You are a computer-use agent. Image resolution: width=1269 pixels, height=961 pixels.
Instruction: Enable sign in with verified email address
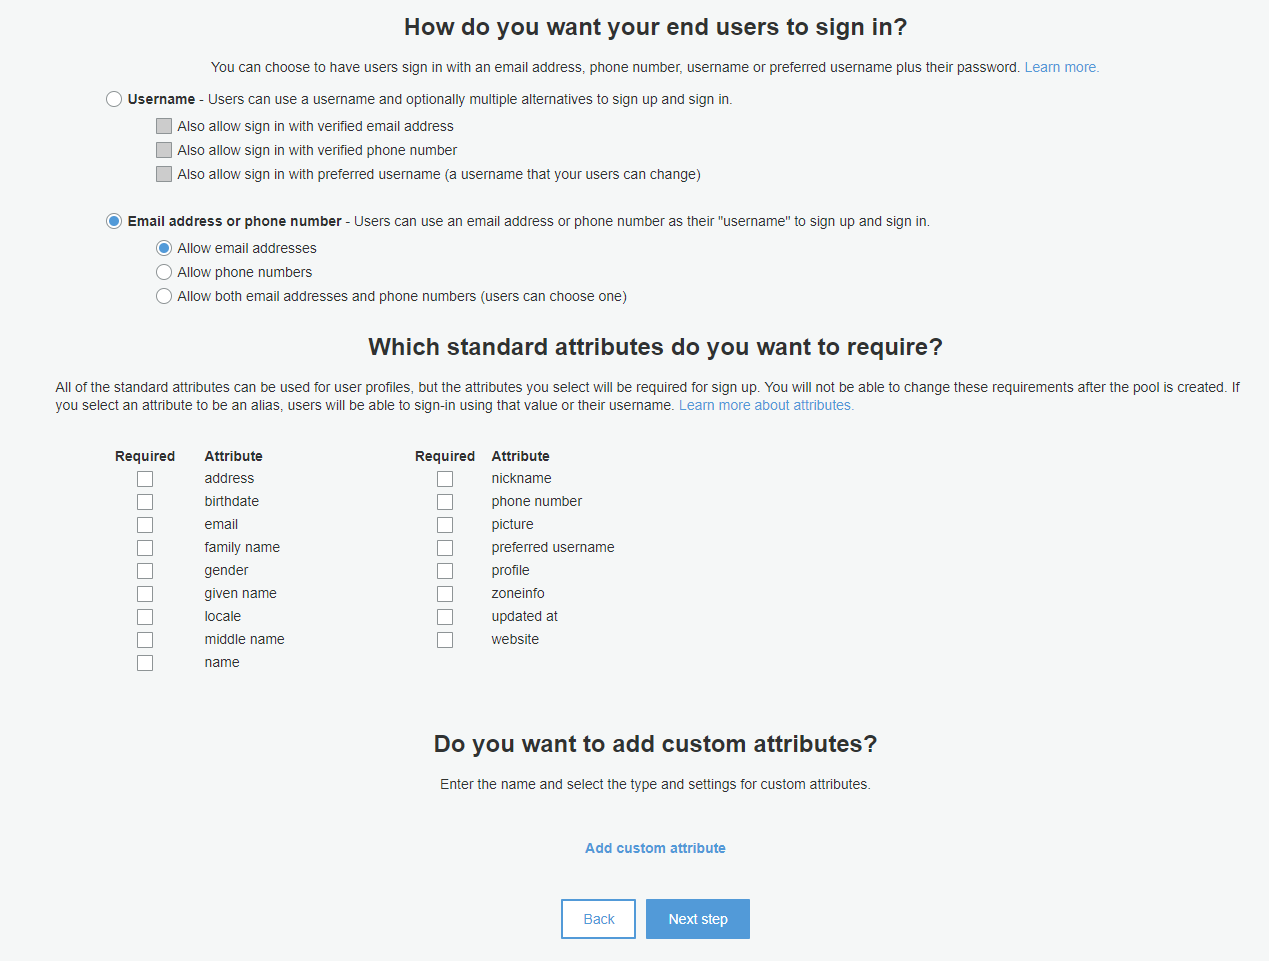(x=164, y=126)
